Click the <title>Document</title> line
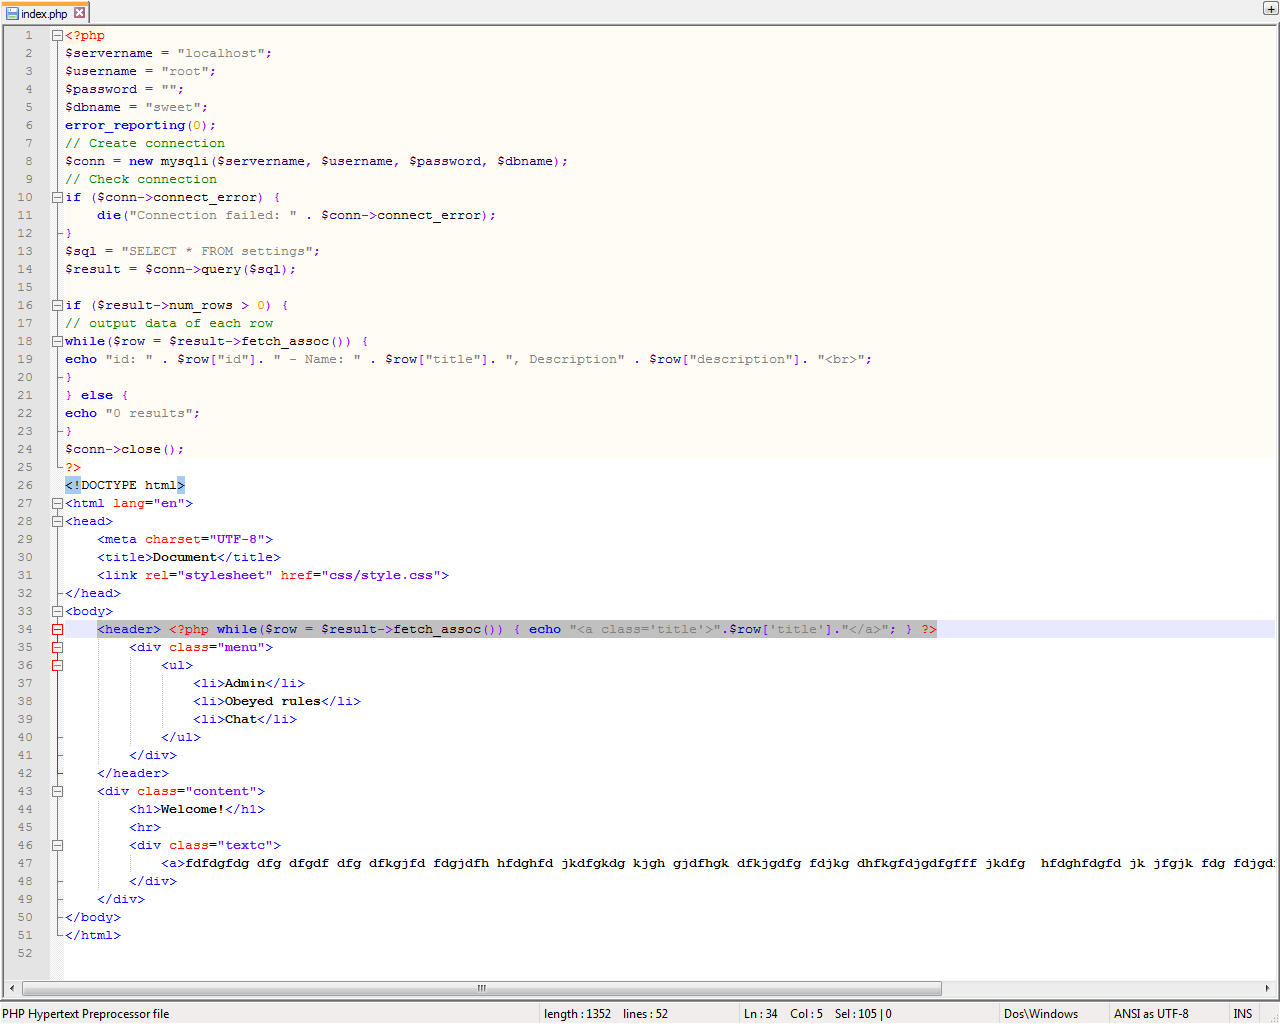Image resolution: width=1280 pixels, height=1024 pixels. [189, 557]
